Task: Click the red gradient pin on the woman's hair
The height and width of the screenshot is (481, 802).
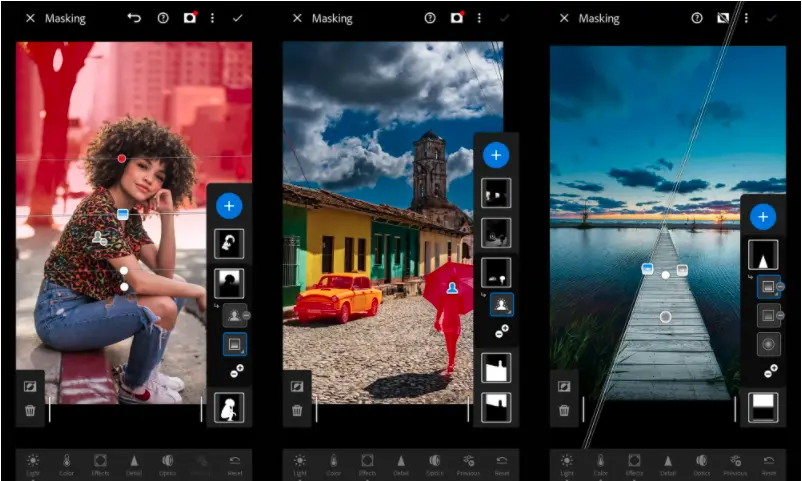Action: pyautogui.click(x=122, y=159)
